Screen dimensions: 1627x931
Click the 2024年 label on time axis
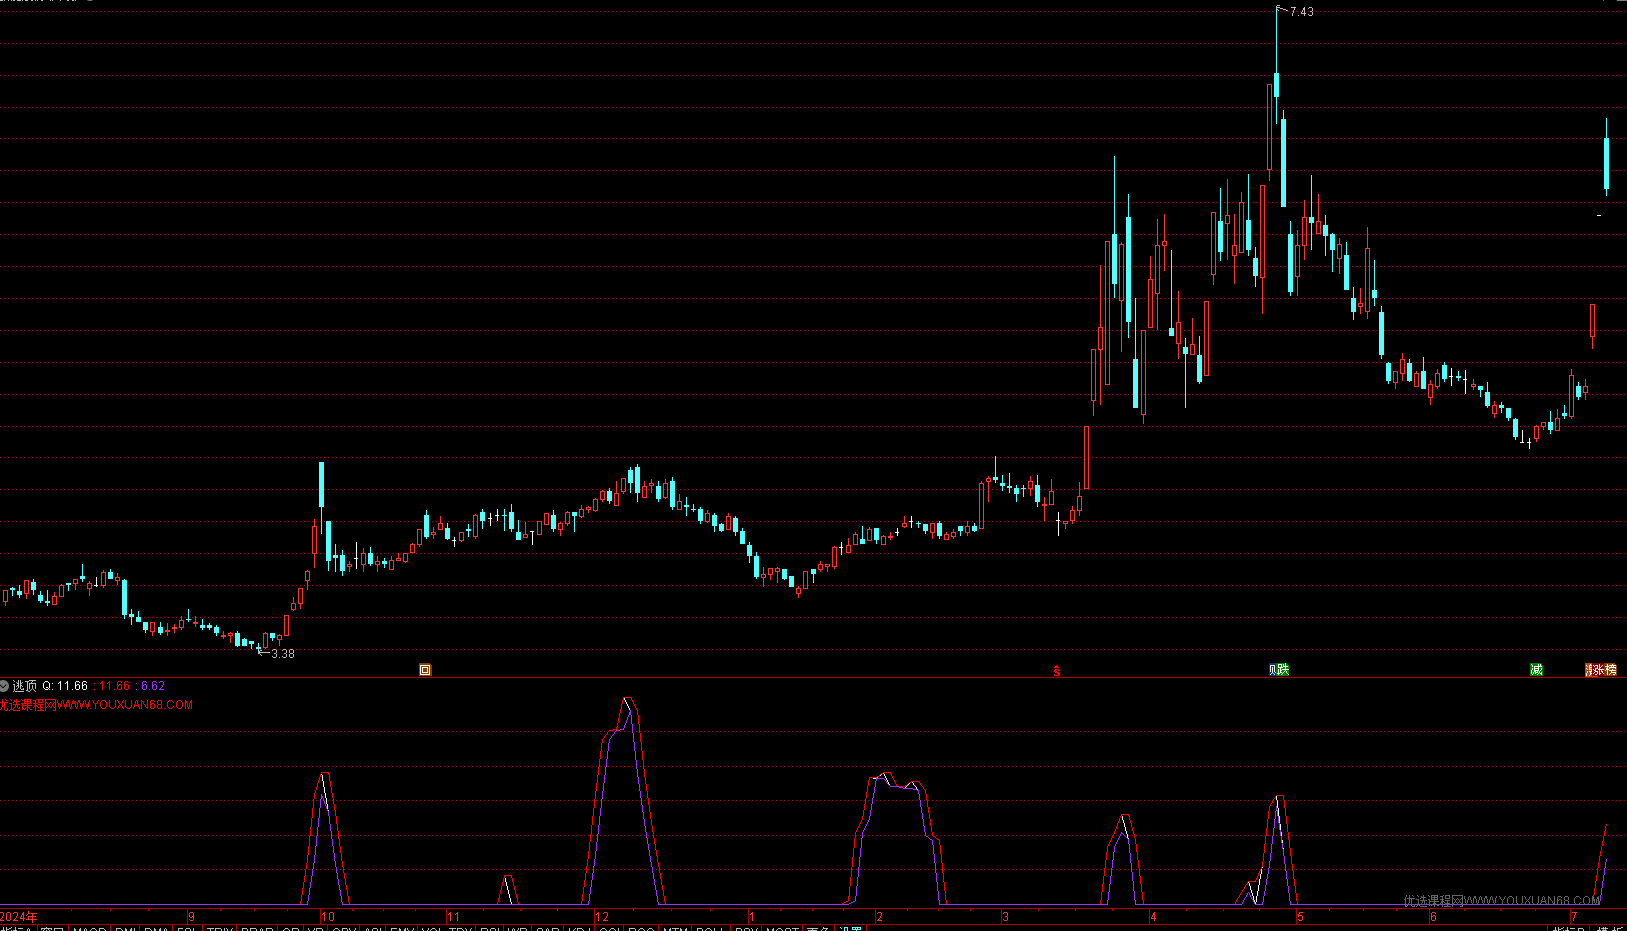click(x=20, y=916)
